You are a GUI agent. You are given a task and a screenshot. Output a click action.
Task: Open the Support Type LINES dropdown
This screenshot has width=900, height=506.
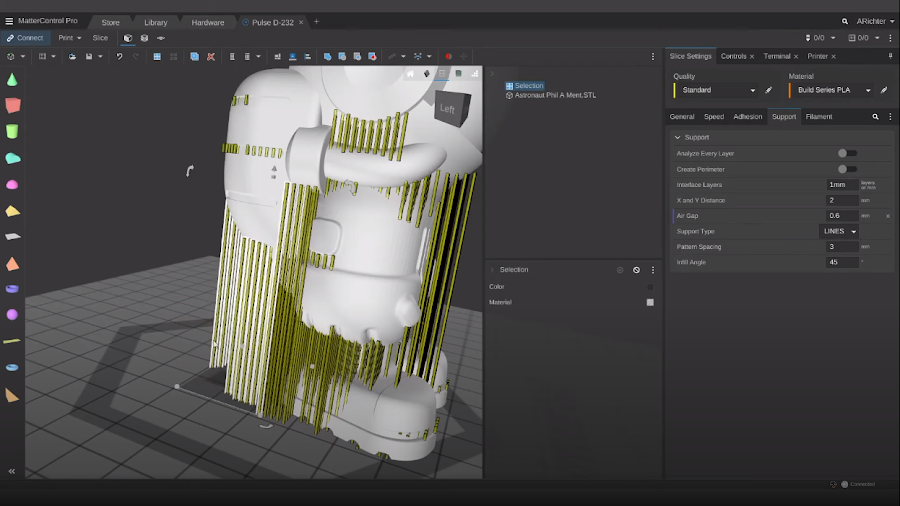coord(838,231)
